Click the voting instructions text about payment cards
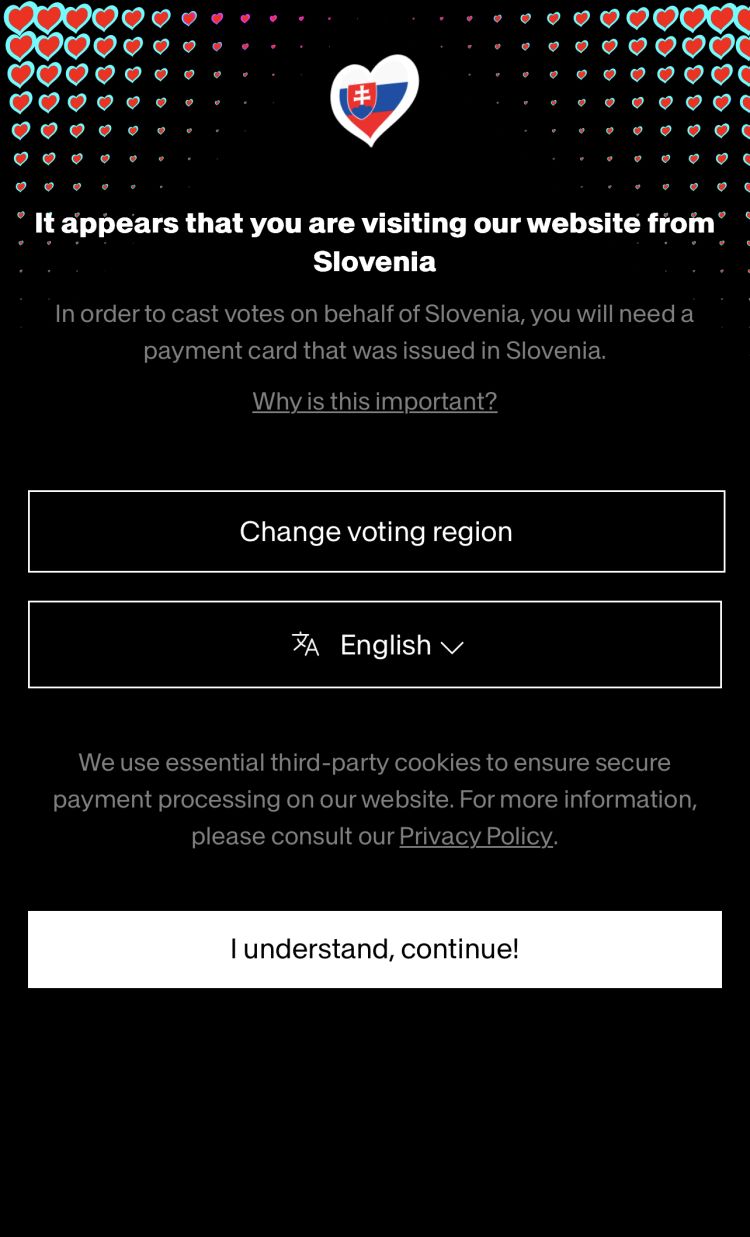Viewport: 750px width, 1237px height. point(374,332)
